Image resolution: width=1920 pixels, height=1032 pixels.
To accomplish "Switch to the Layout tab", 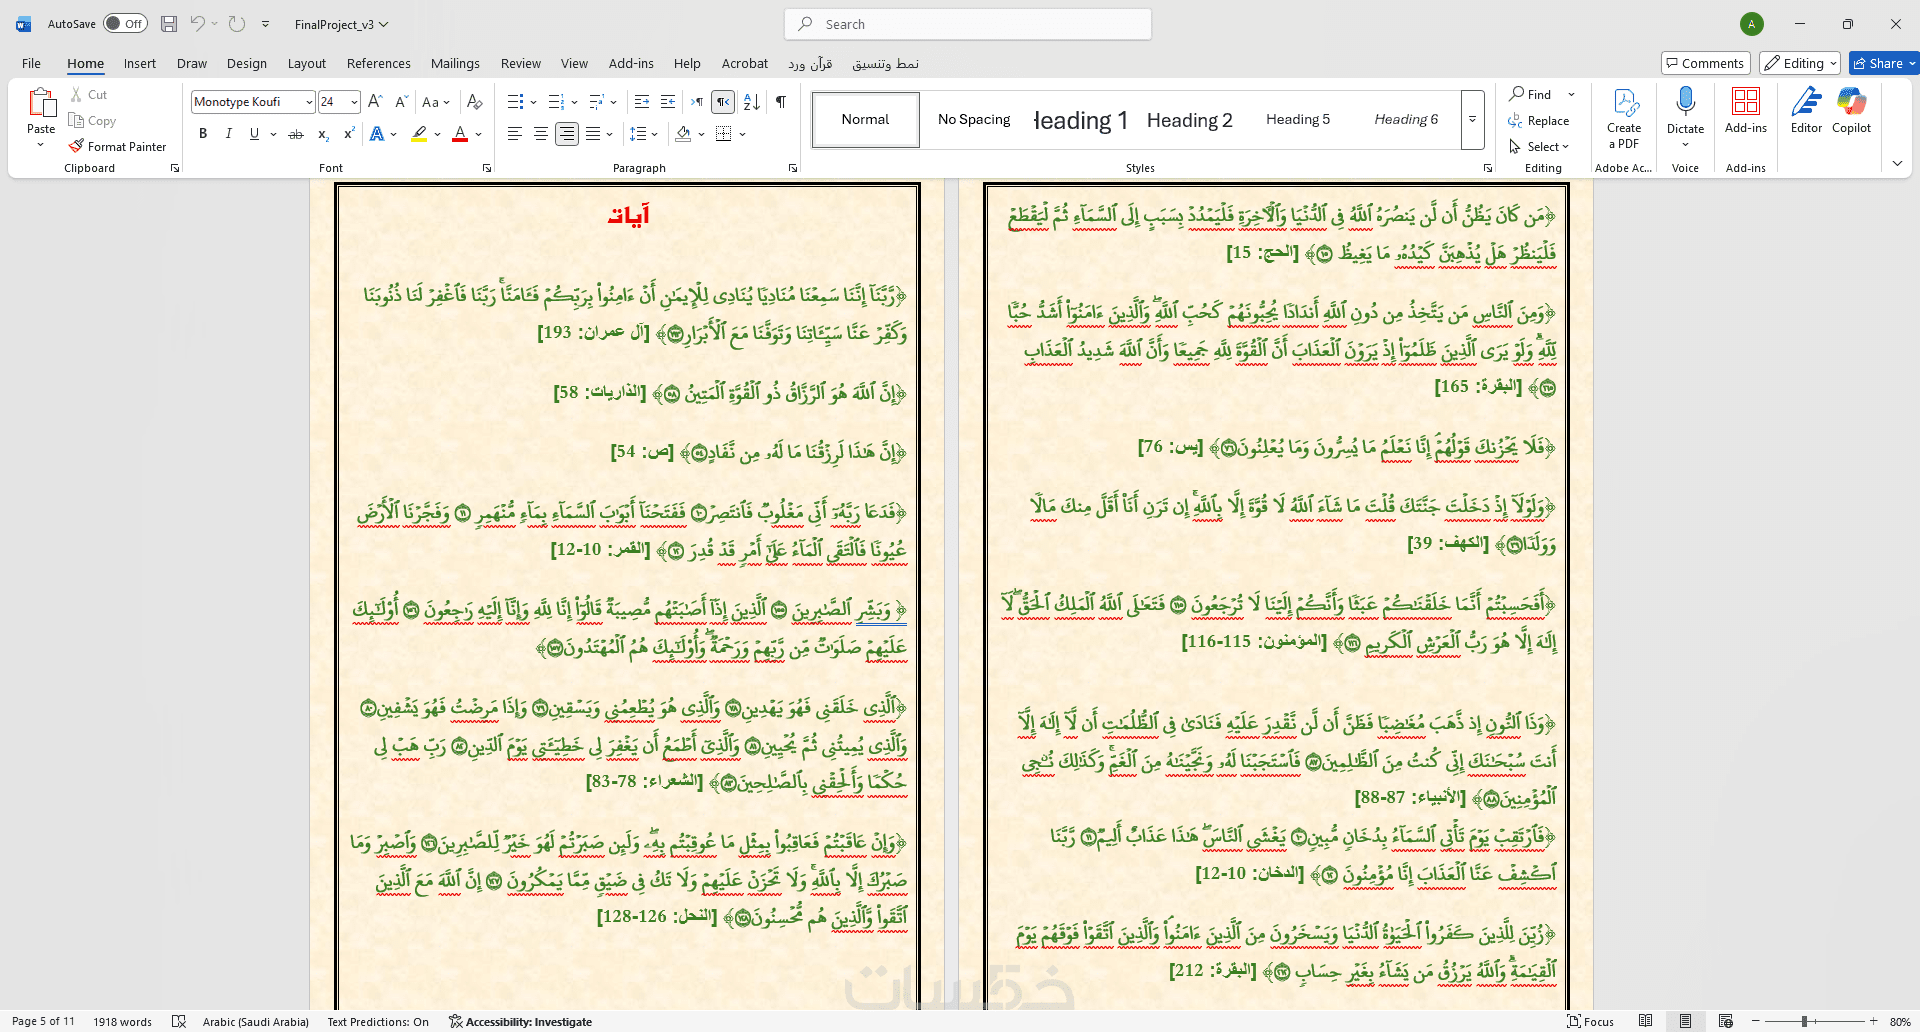I will (x=306, y=63).
